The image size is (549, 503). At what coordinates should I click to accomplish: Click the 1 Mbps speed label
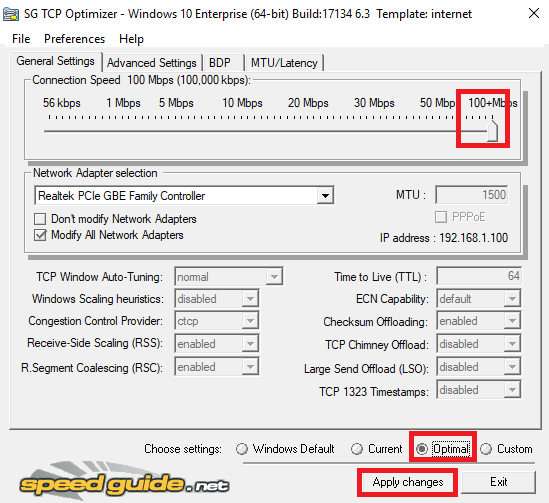pyautogui.click(x=123, y=103)
